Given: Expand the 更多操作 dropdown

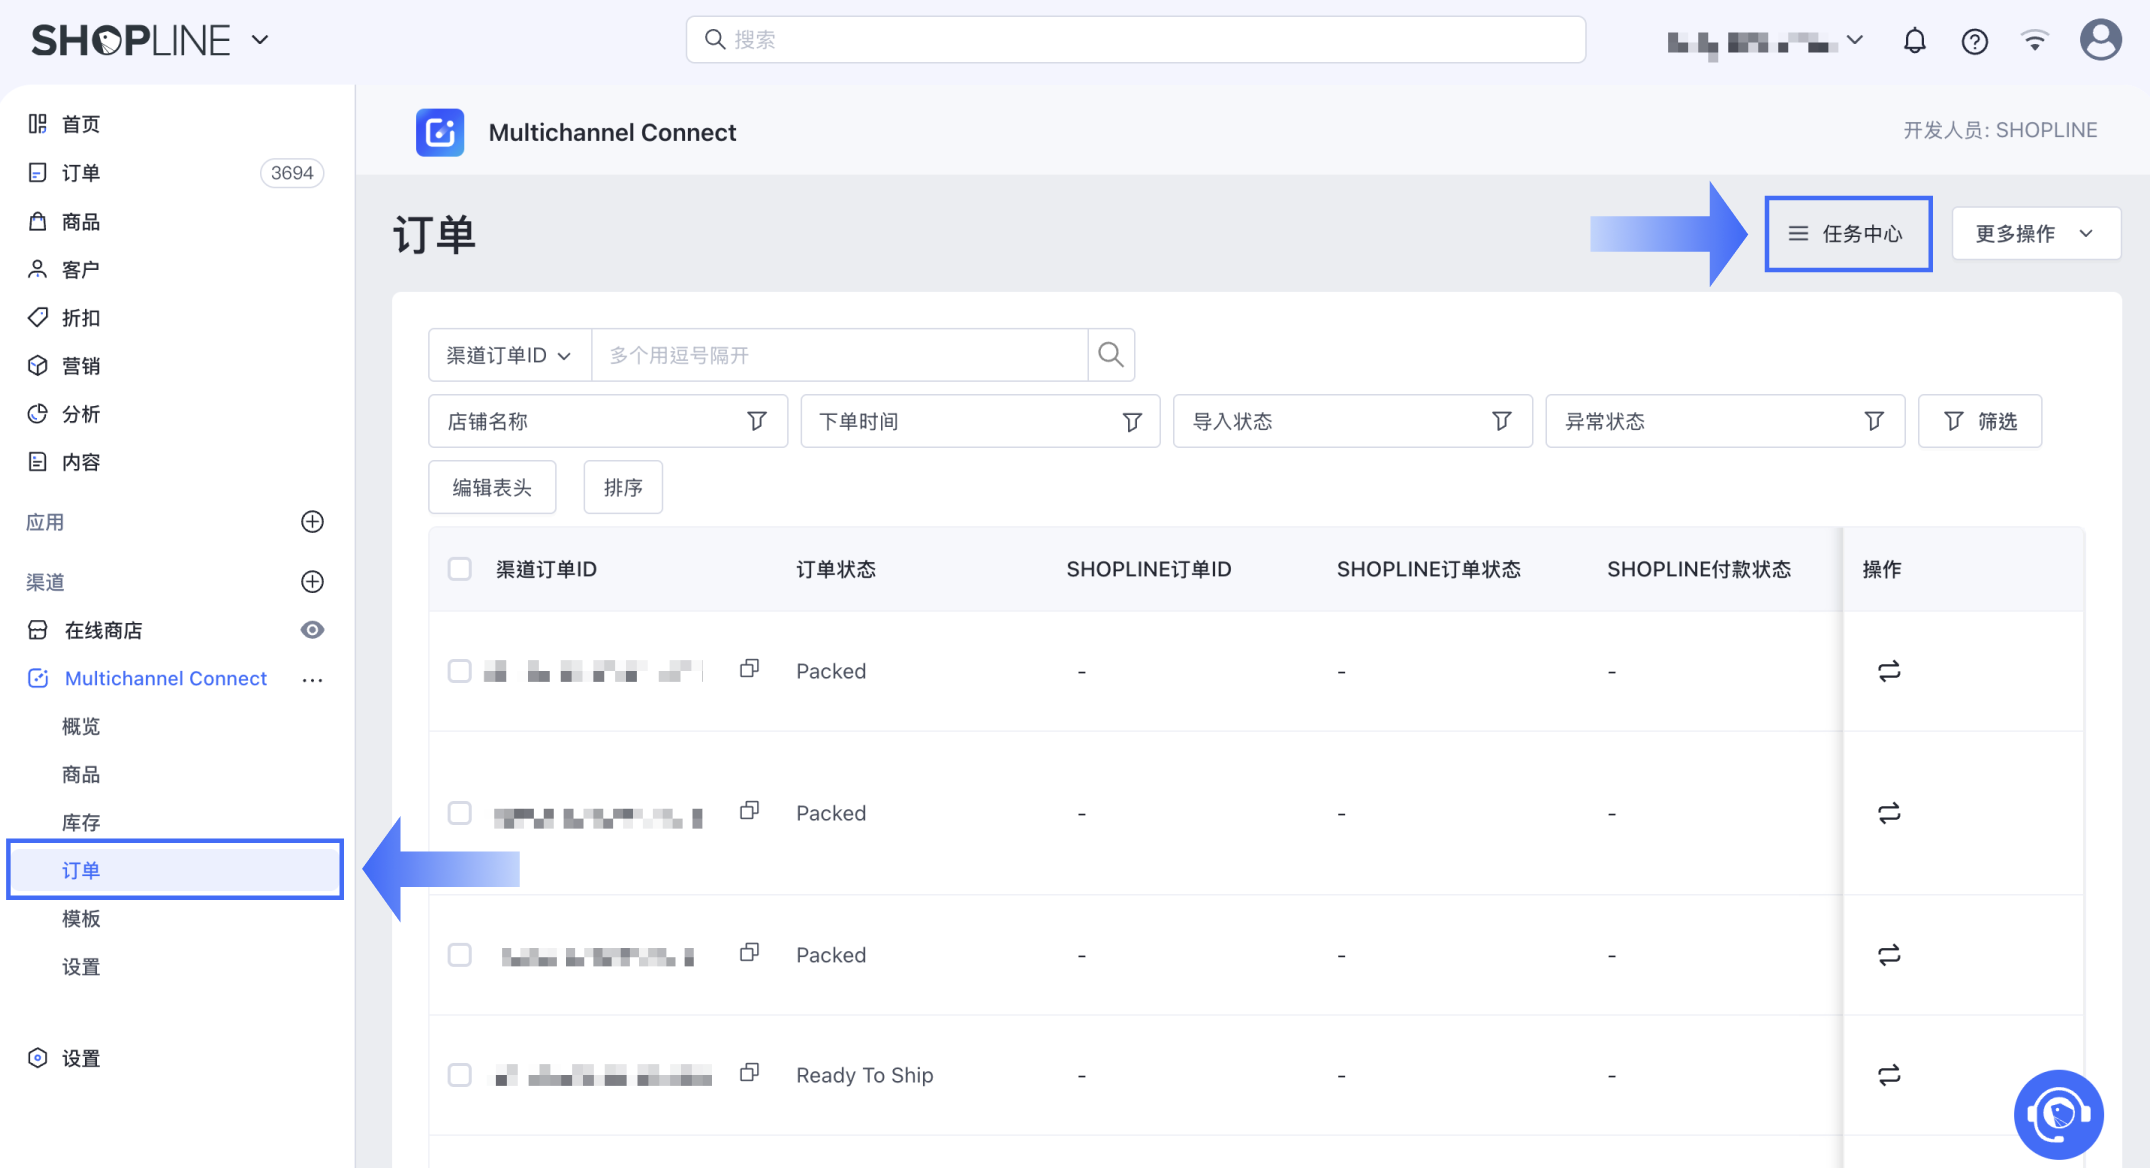Looking at the screenshot, I should [2035, 233].
